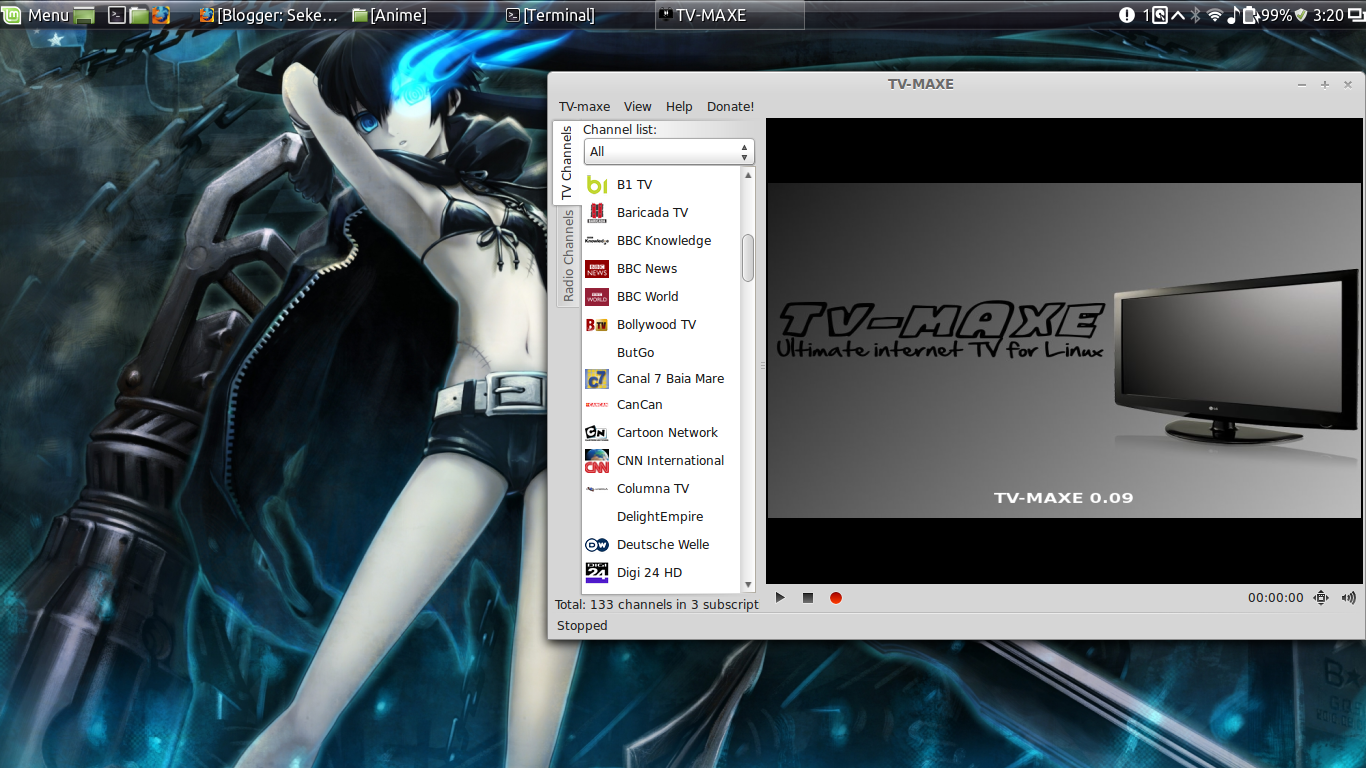
Task: Click the volume speaker icon
Action: coord(1349,598)
